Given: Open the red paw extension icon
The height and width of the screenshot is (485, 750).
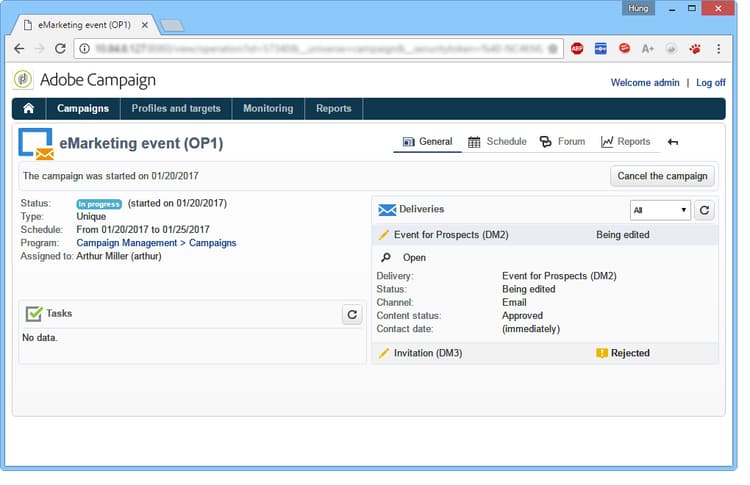Looking at the screenshot, I should (695, 48).
